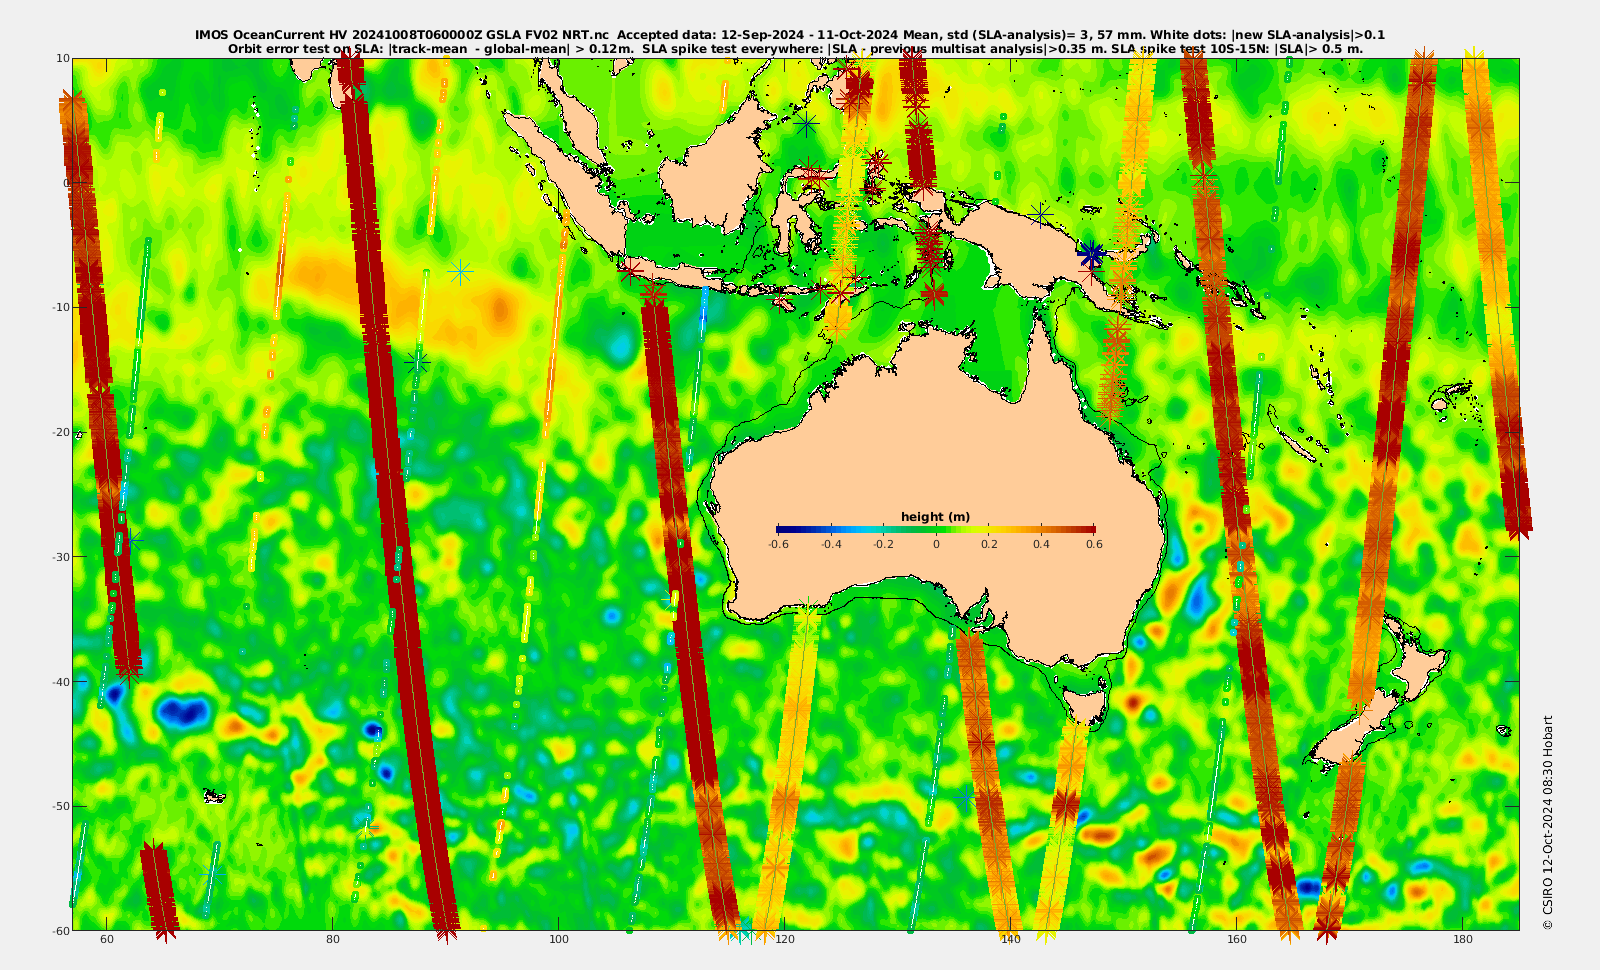The width and height of the screenshot is (1600, 970).
Task: Click the 'height (m)' colorbar label
Action: pyautogui.click(x=935, y=517)
